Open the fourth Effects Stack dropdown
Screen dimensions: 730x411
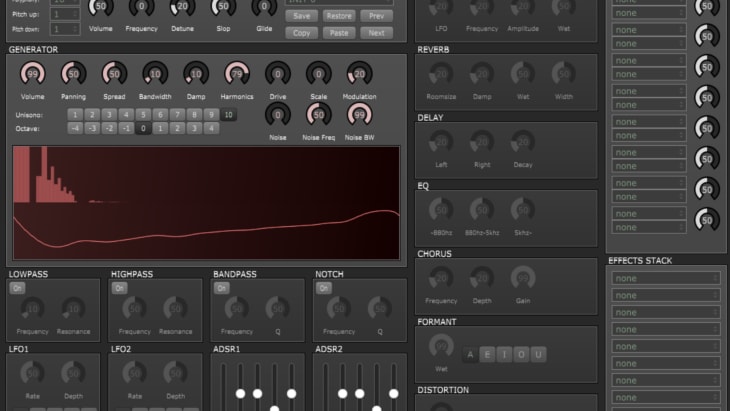[666, 330]
